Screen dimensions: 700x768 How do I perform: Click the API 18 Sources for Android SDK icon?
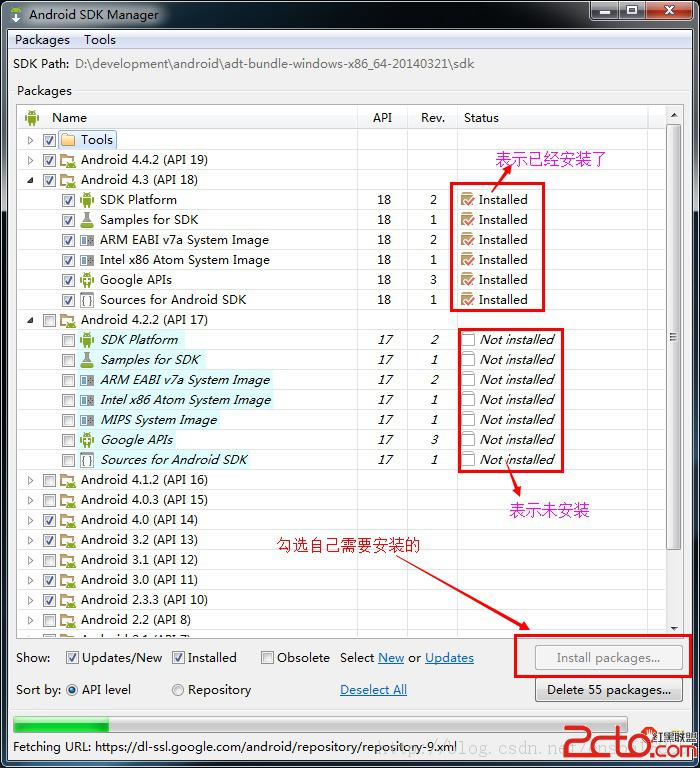[87, 300]
